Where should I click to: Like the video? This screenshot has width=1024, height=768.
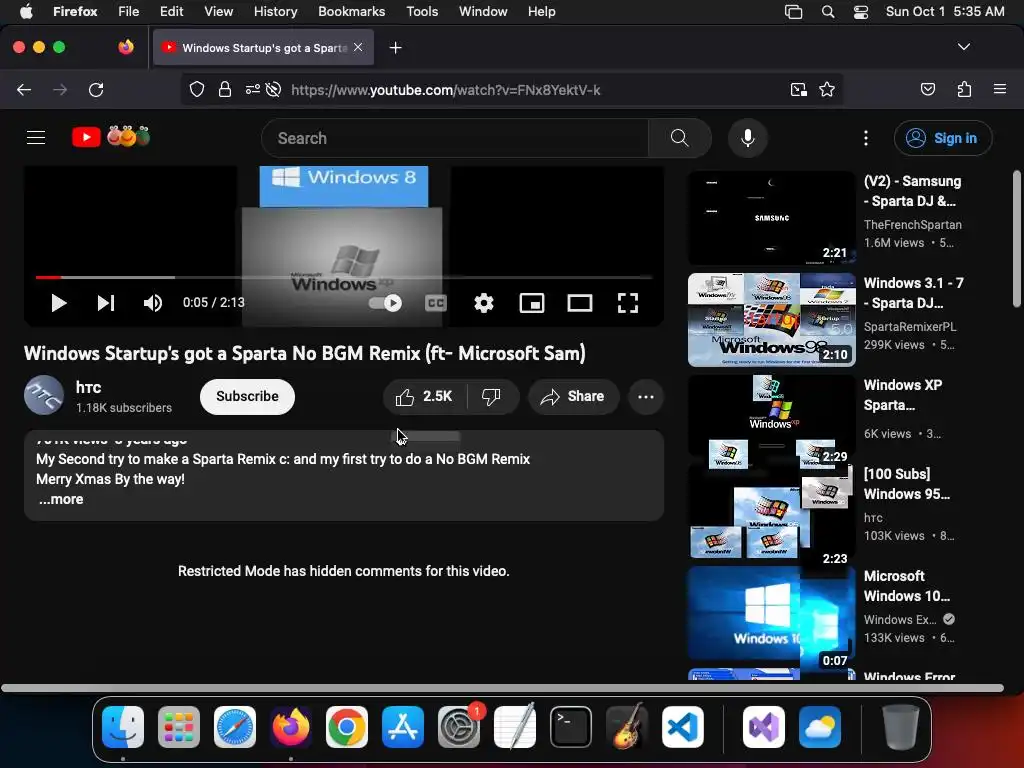424,396
